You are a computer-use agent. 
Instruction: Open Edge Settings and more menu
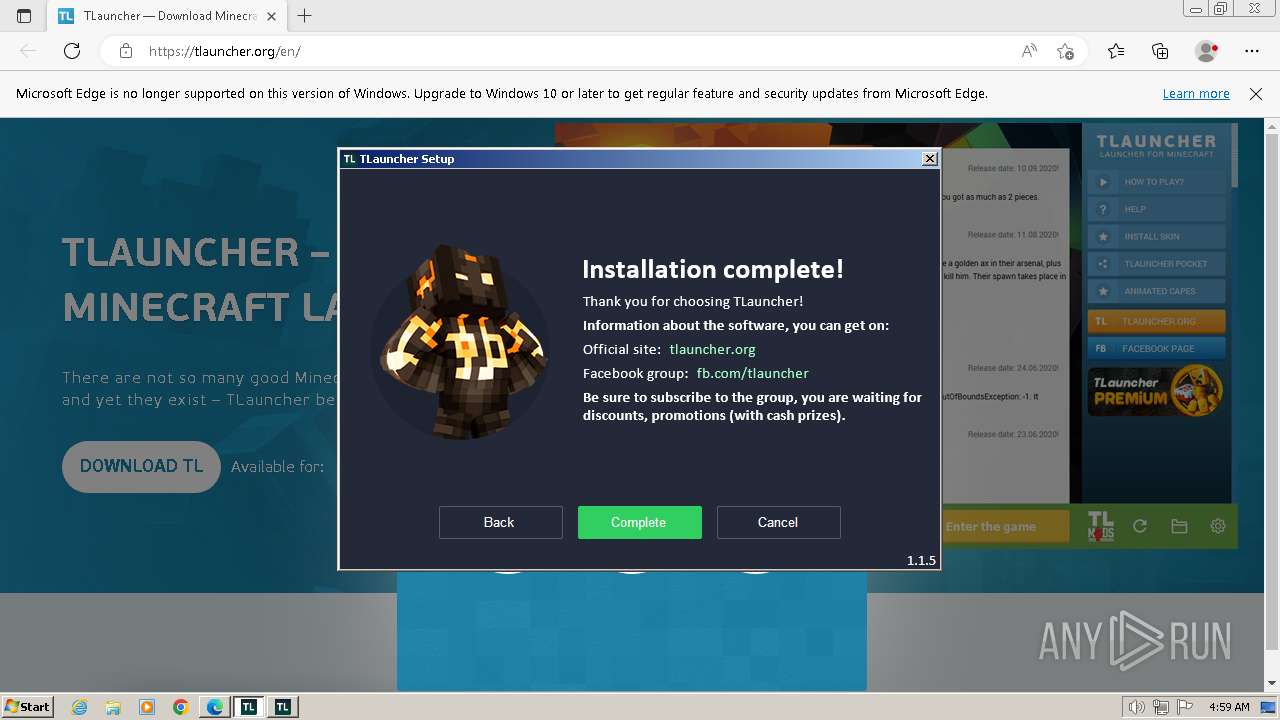coord(1252,51)
